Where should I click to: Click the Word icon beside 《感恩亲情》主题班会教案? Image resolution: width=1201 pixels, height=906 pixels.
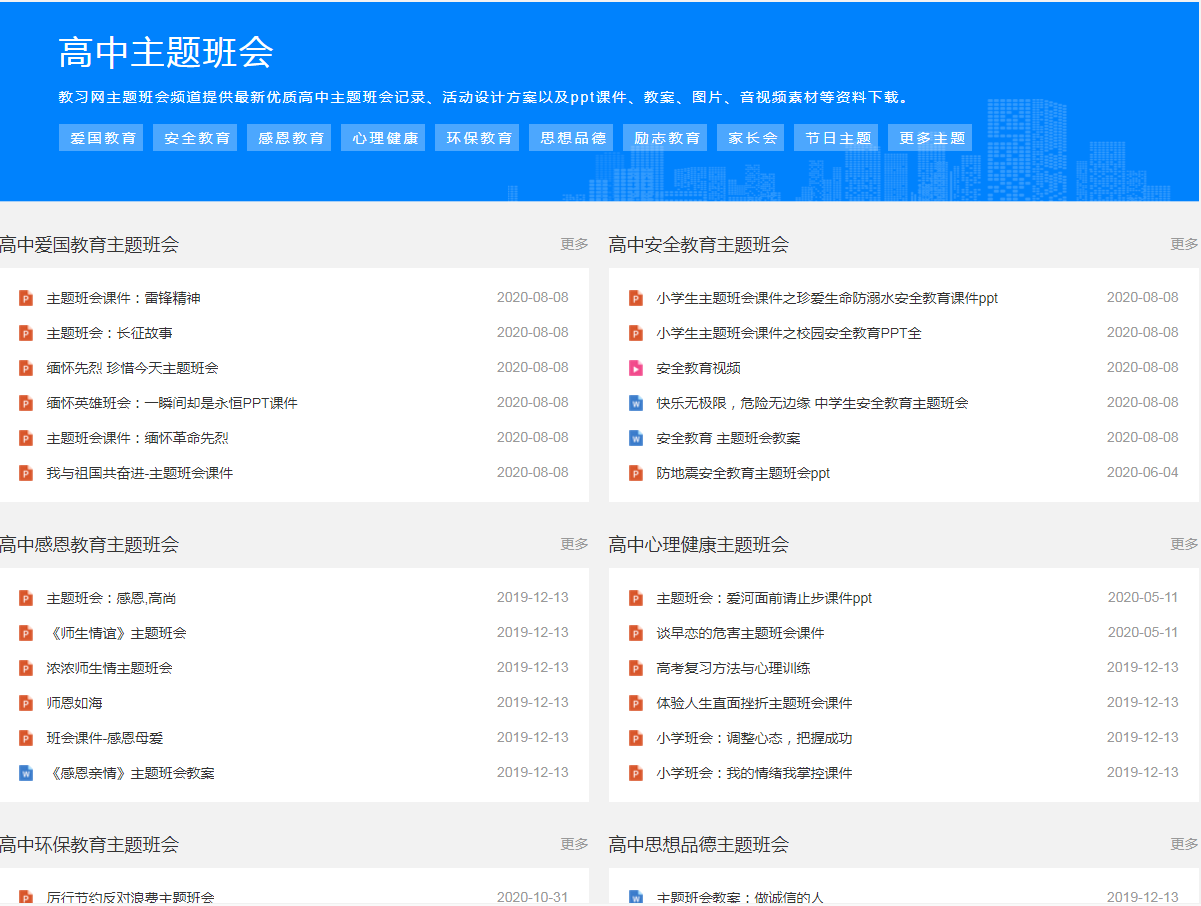[26, 773]
